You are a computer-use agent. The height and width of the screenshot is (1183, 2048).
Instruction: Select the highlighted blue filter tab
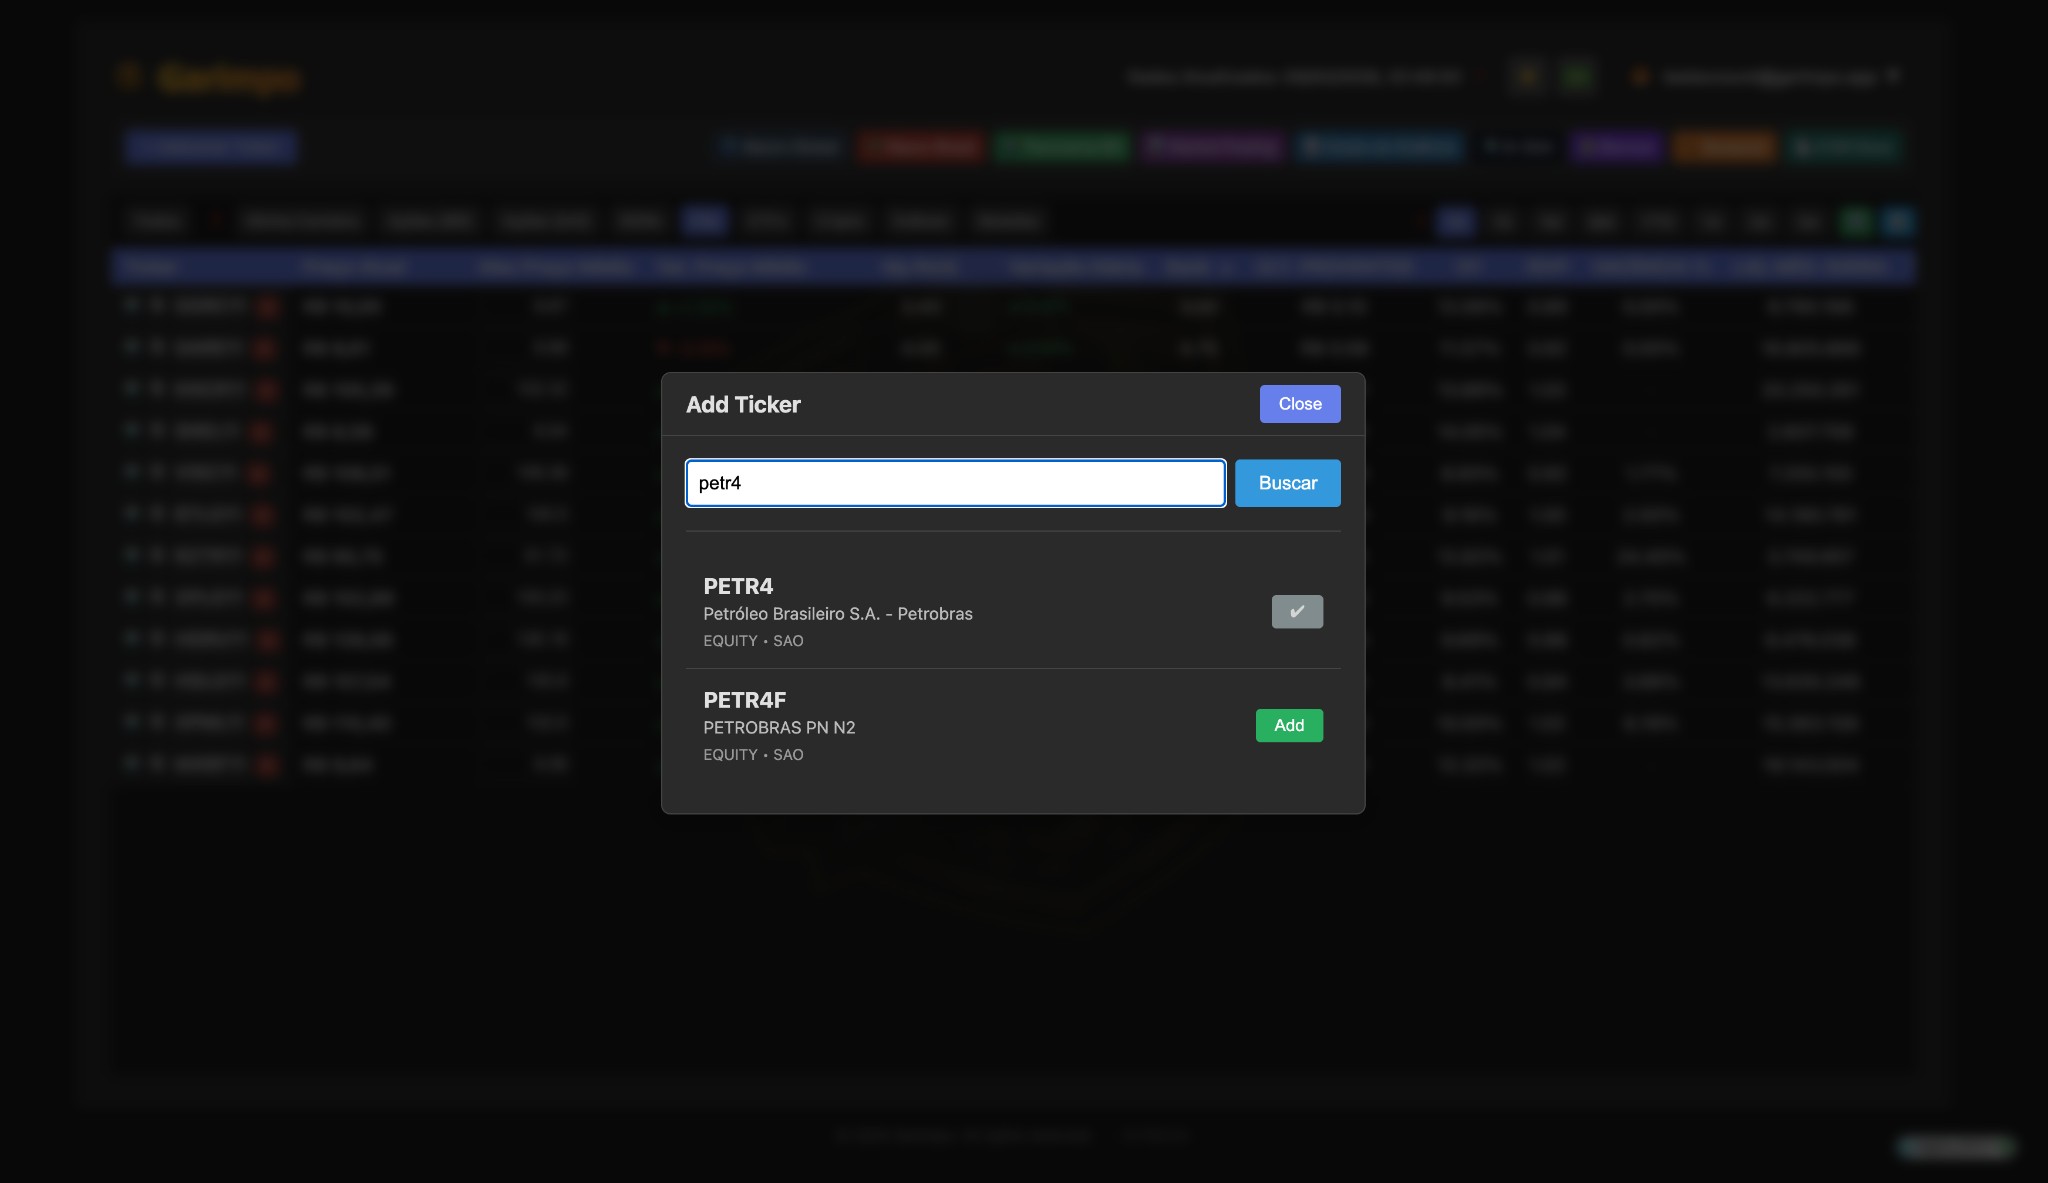coord(703,221)
